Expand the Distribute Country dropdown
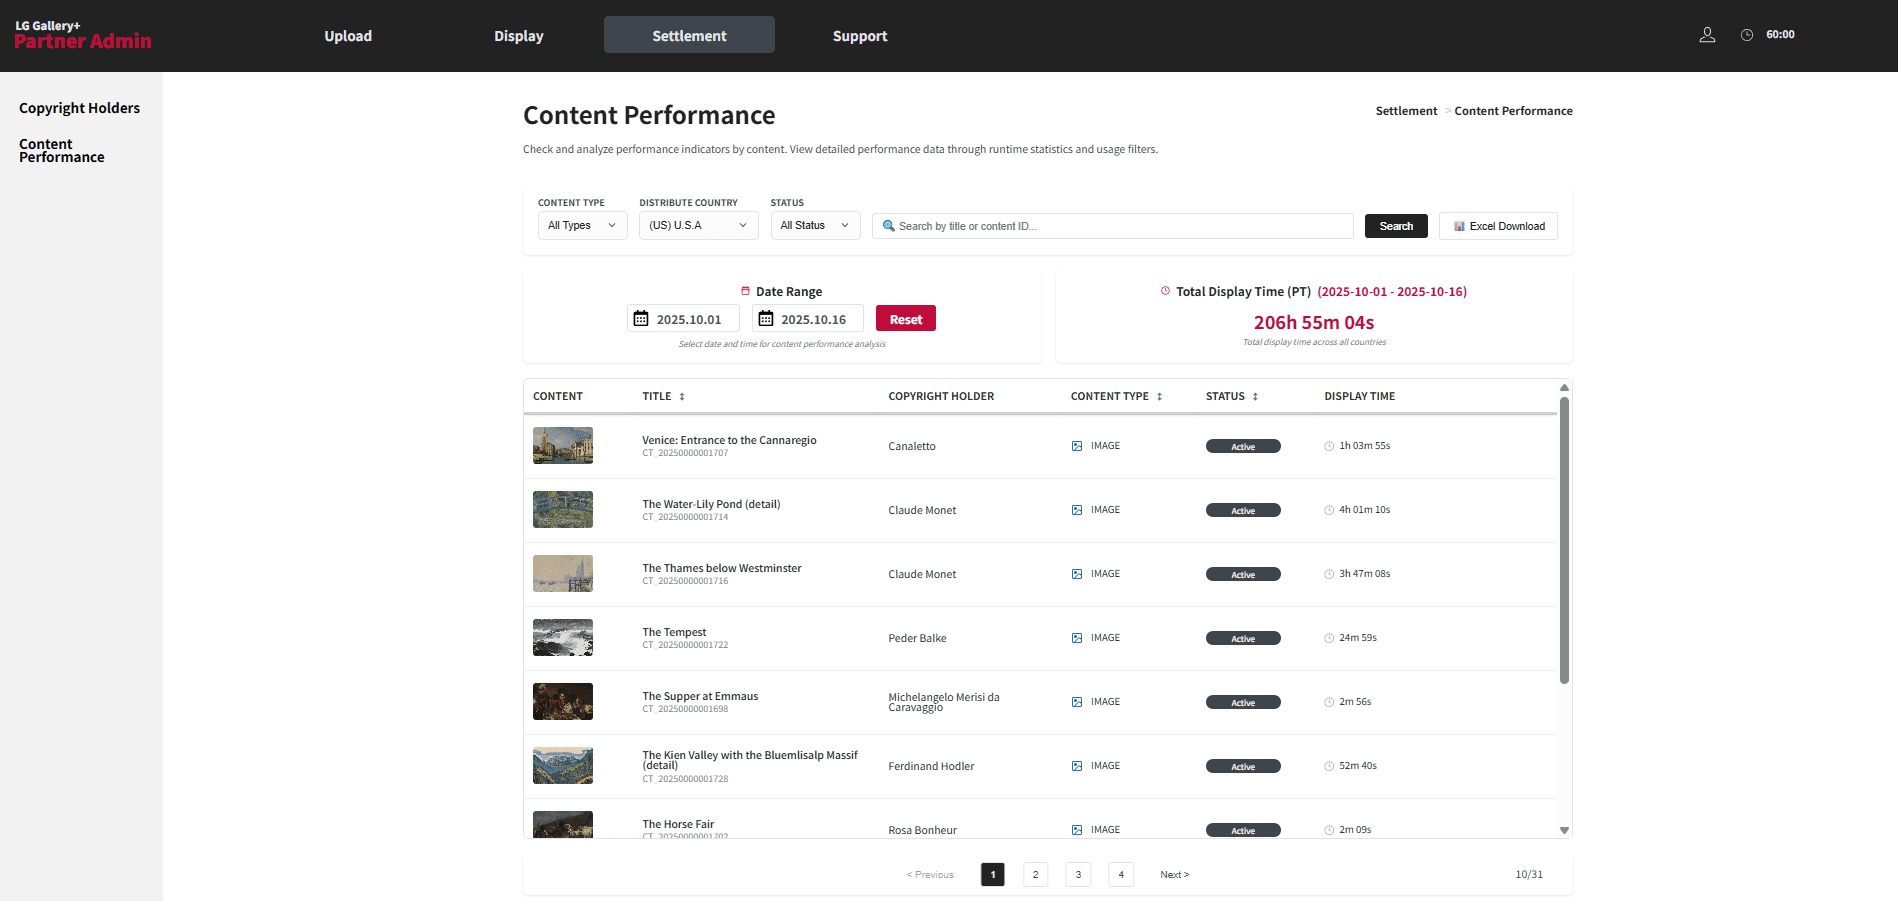Viewport: 1898px width, 901px height. point(697,226)
